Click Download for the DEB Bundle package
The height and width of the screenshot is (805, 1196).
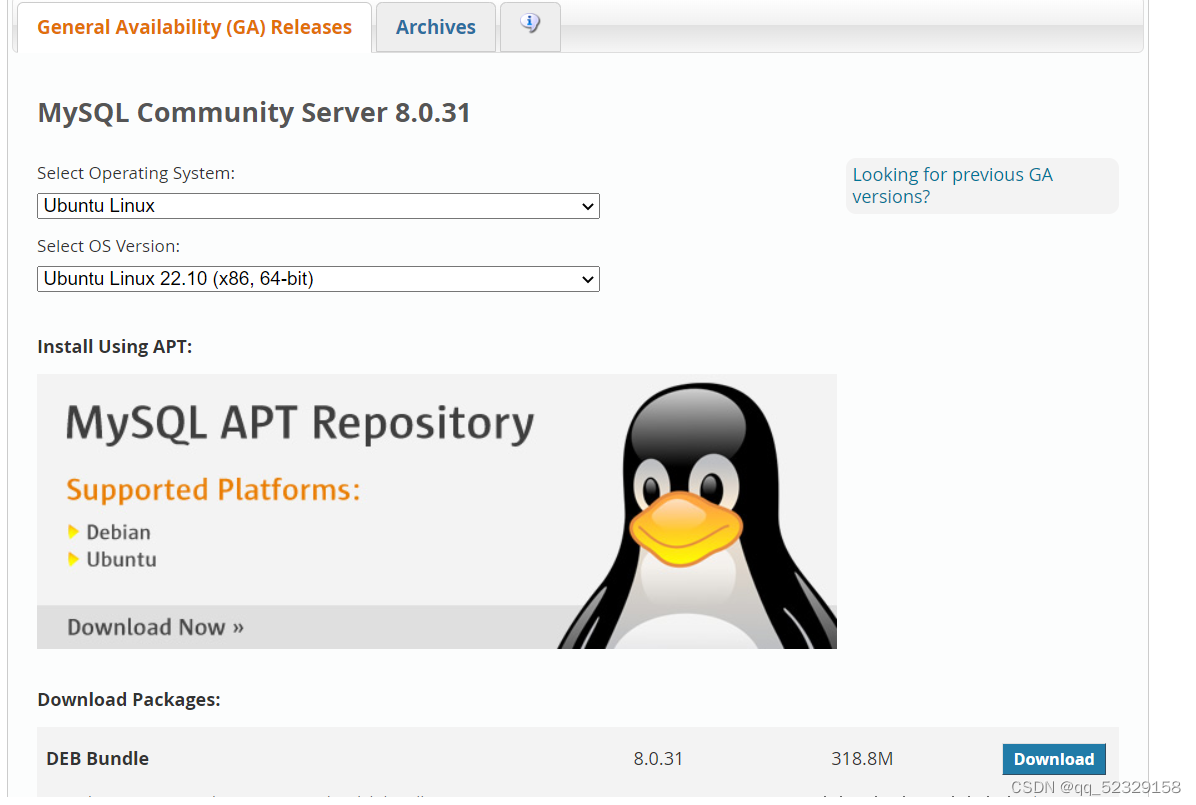pos(1054,759)
